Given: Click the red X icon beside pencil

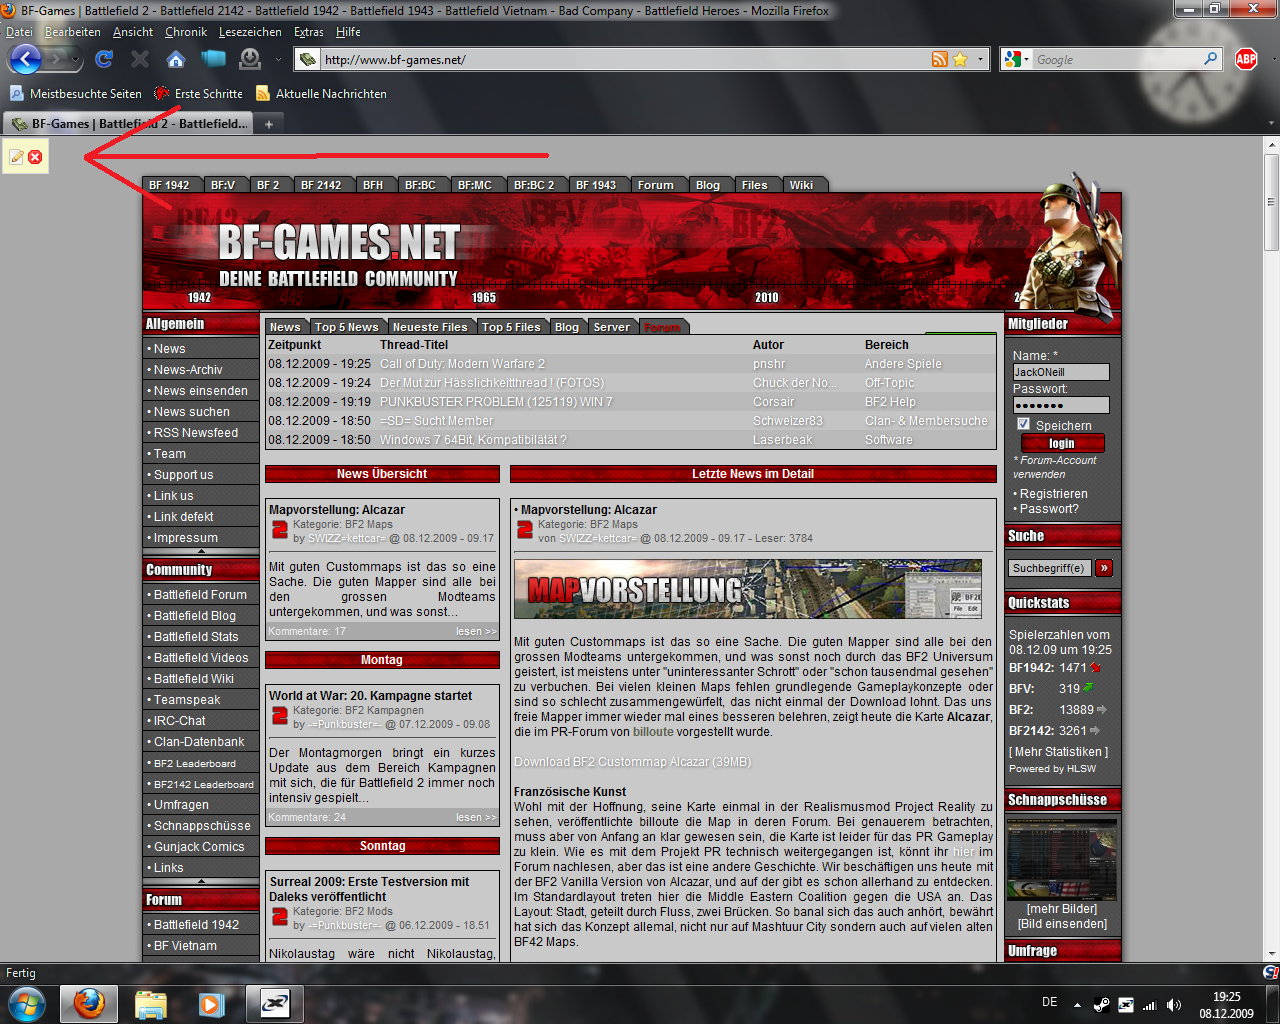Looking at the screenshot, I should pyautogui.click(x=35, y=157).
